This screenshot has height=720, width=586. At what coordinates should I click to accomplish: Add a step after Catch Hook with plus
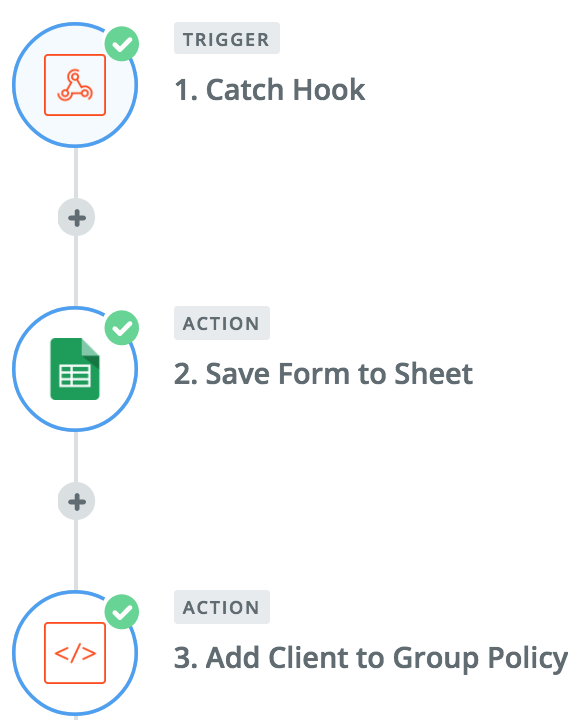[x=77, y=218]
